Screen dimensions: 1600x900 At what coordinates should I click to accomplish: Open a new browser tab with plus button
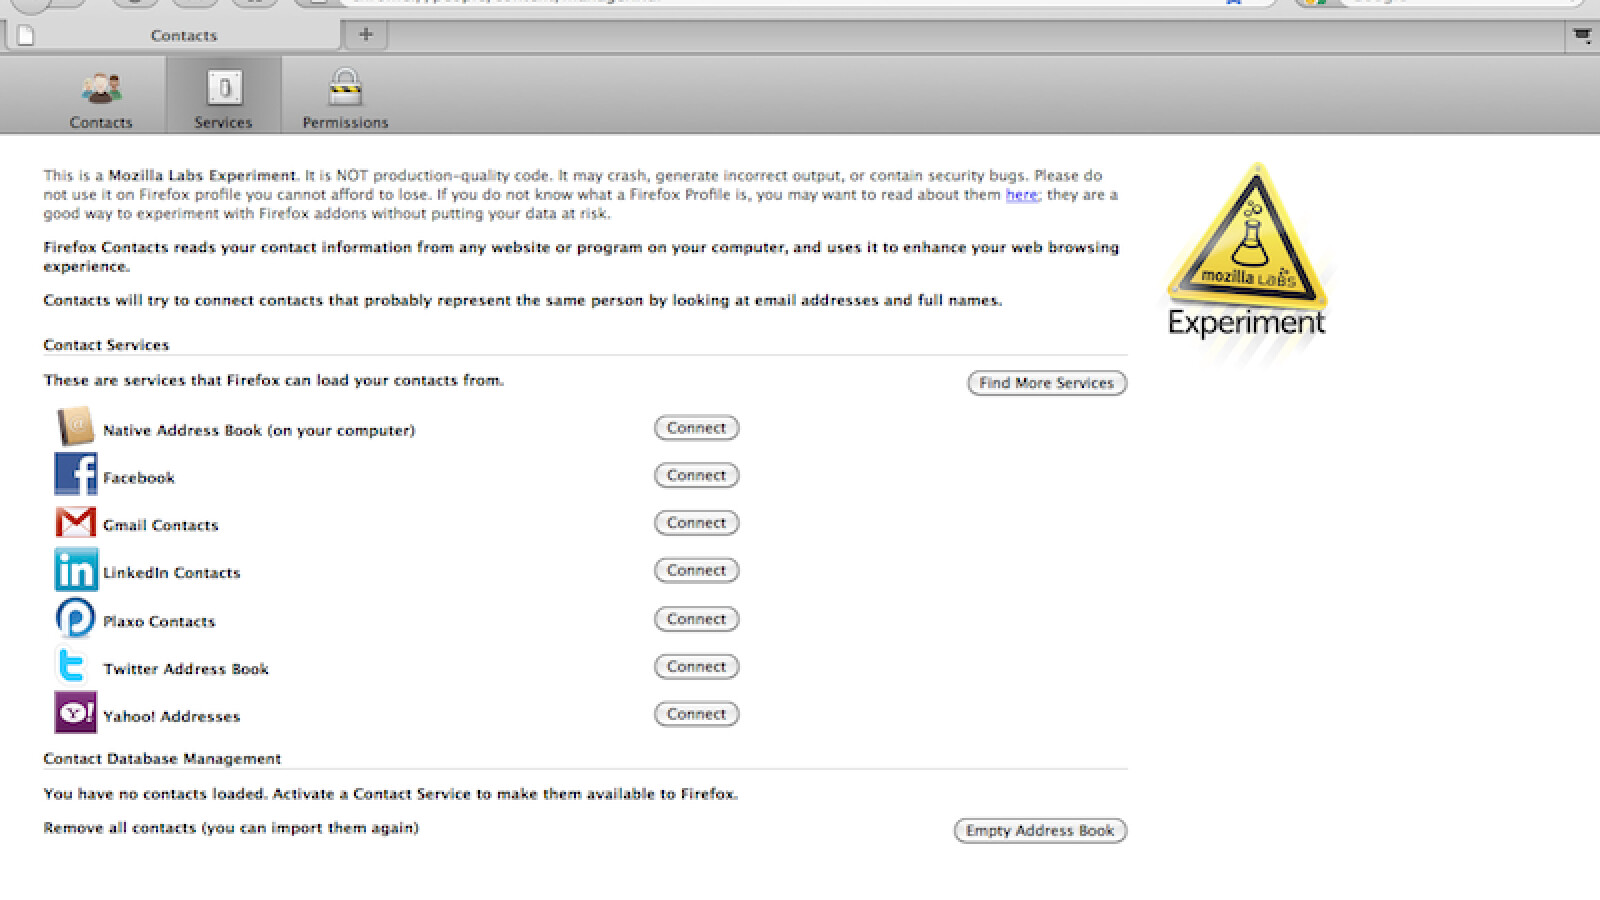coord(366,35)
